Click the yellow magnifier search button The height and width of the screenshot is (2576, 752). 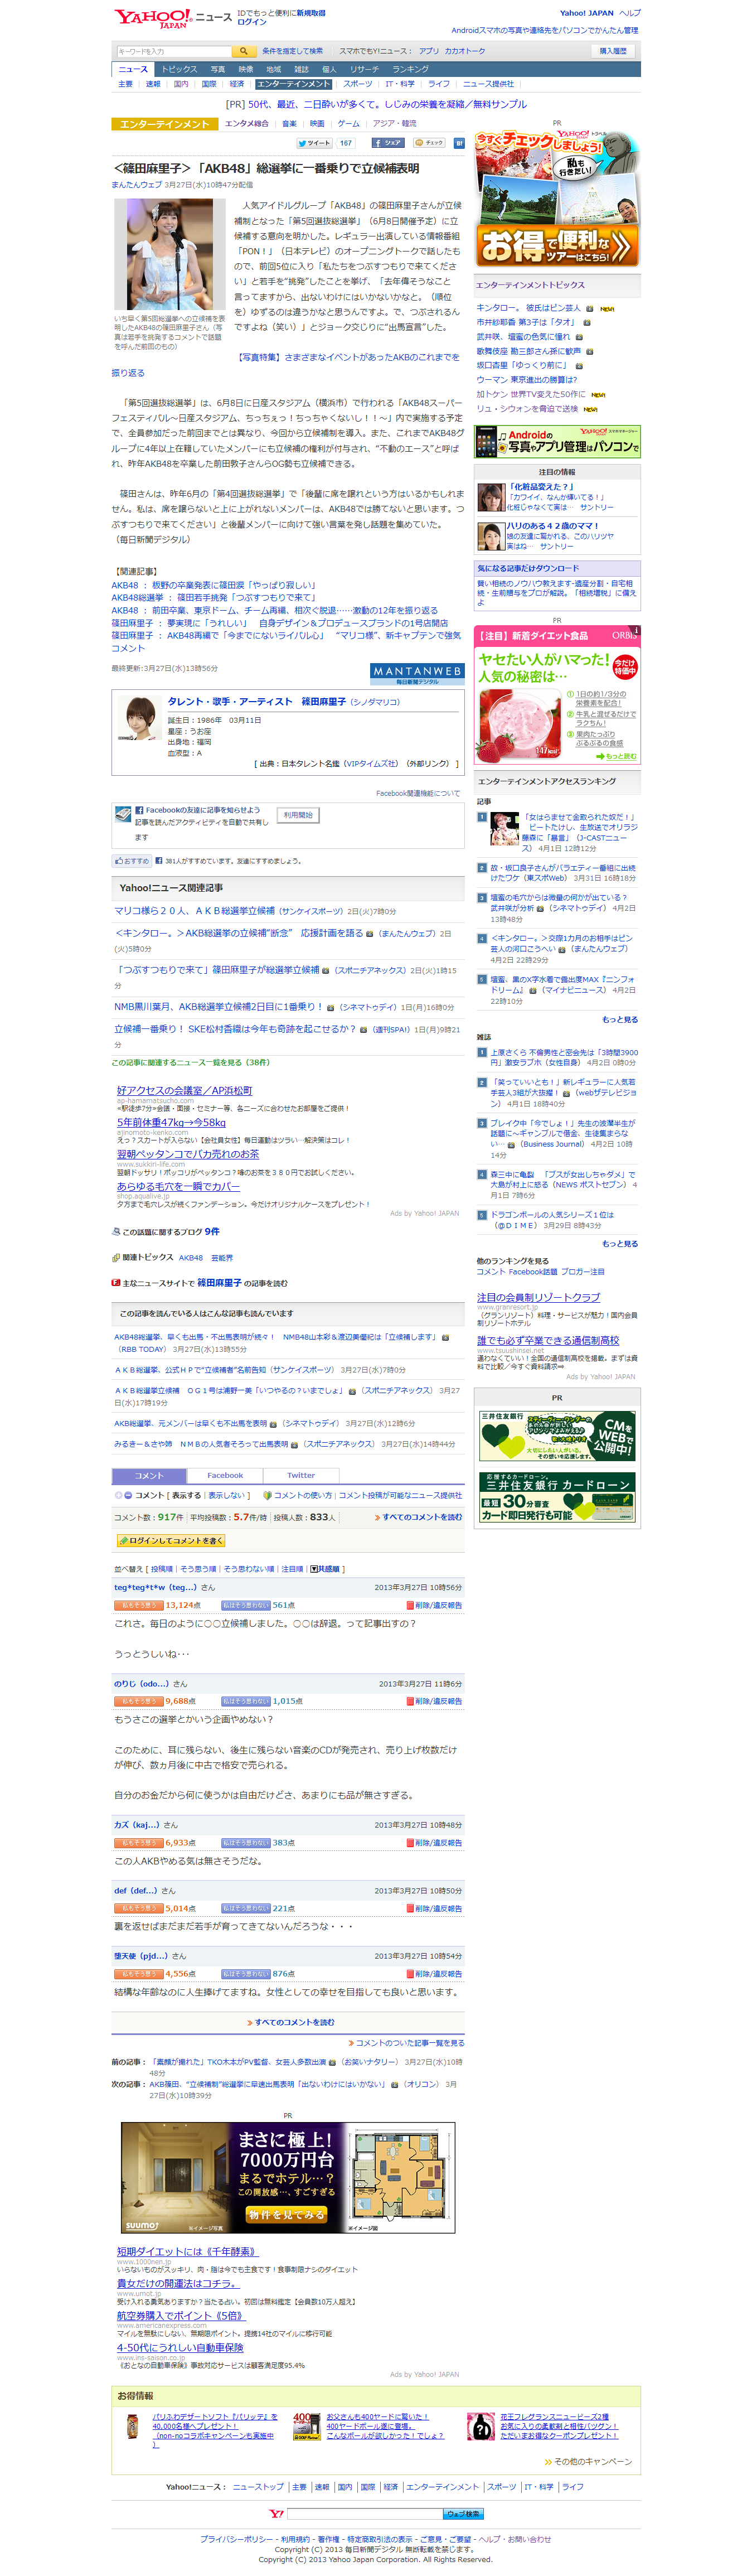pyautogui.click(x=244, y=51)
